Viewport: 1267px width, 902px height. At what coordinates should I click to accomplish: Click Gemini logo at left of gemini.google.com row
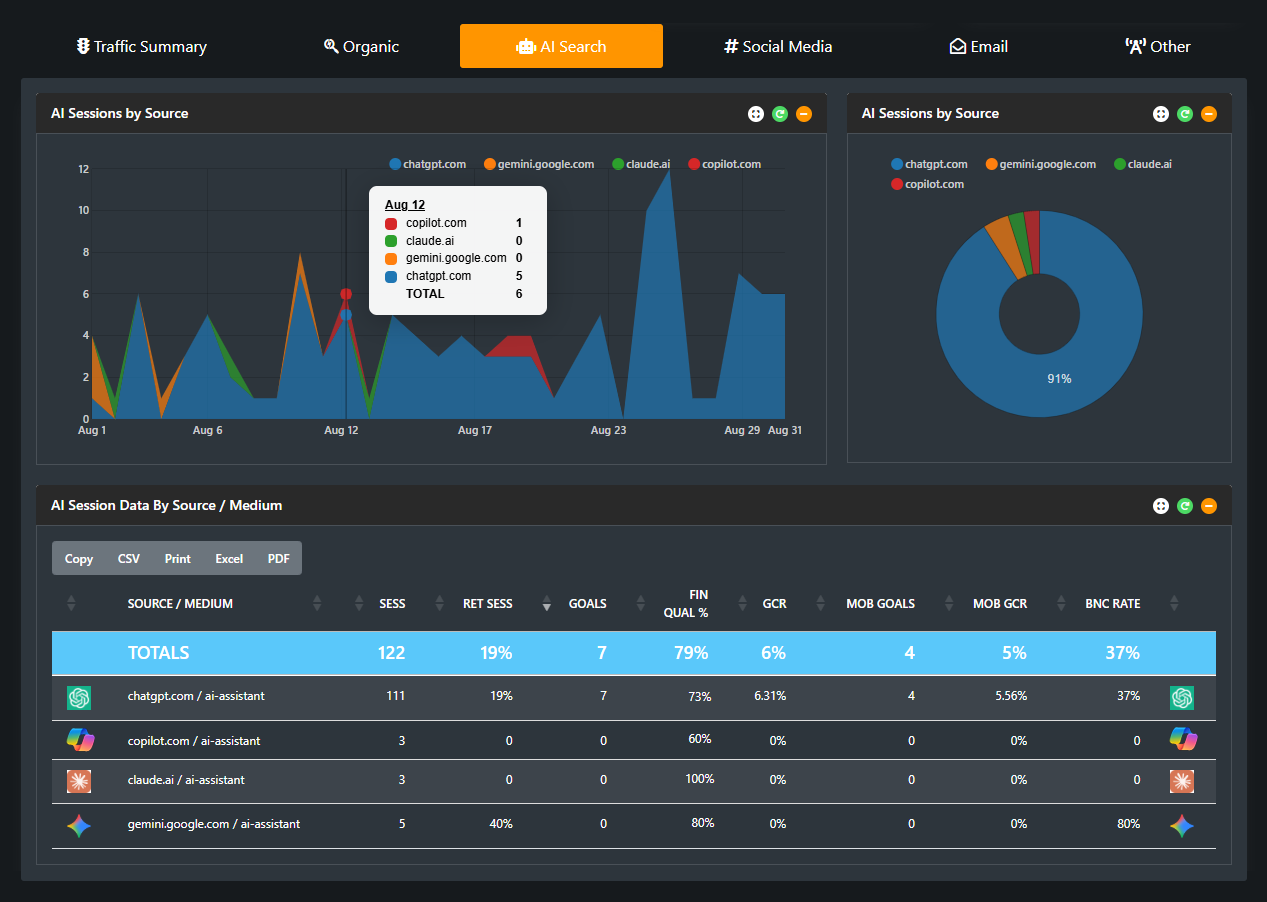79,825
